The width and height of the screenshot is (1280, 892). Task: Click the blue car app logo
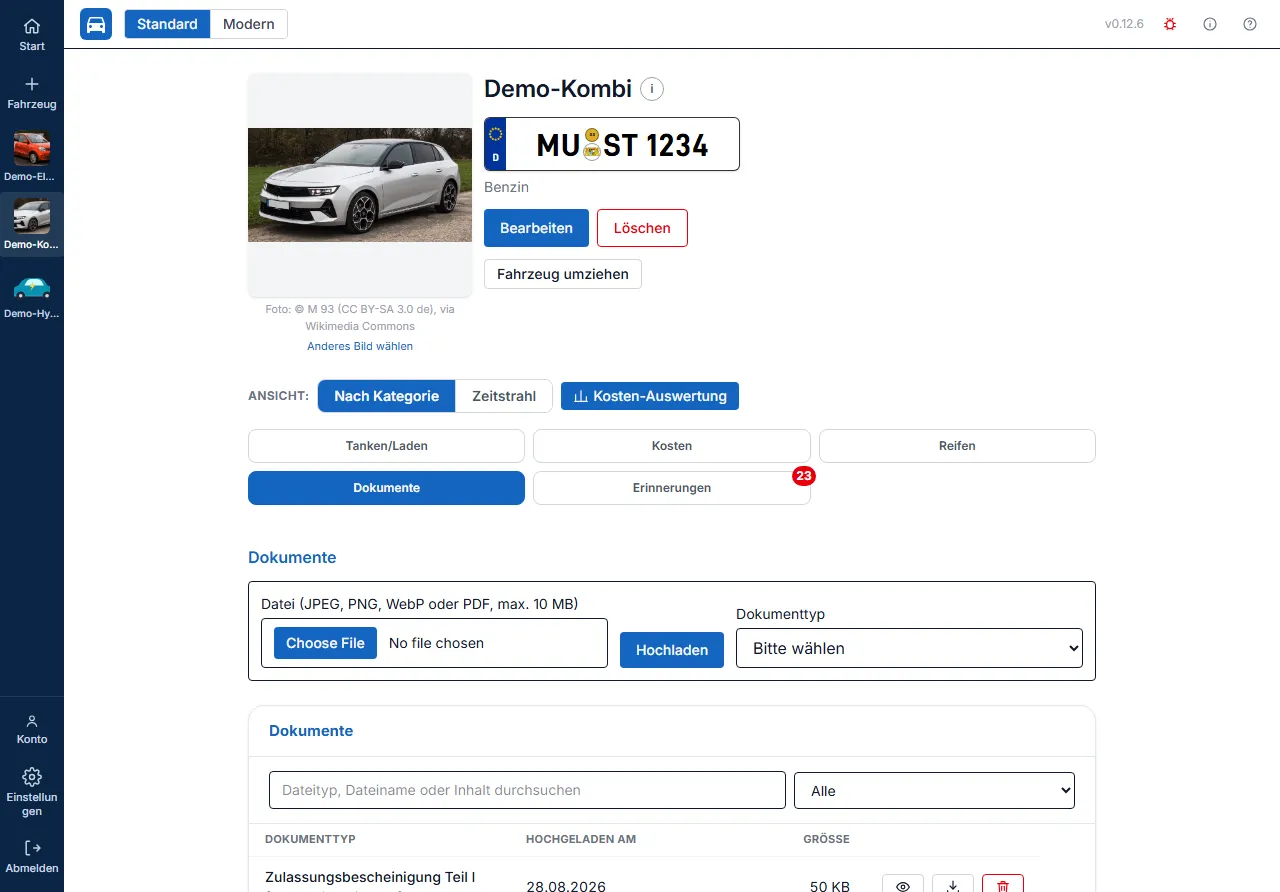coord(96,24)
